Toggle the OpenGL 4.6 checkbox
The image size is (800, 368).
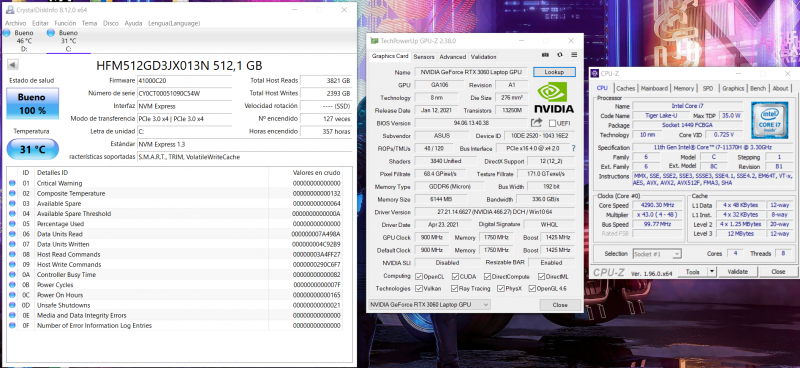tap(533, 289)
